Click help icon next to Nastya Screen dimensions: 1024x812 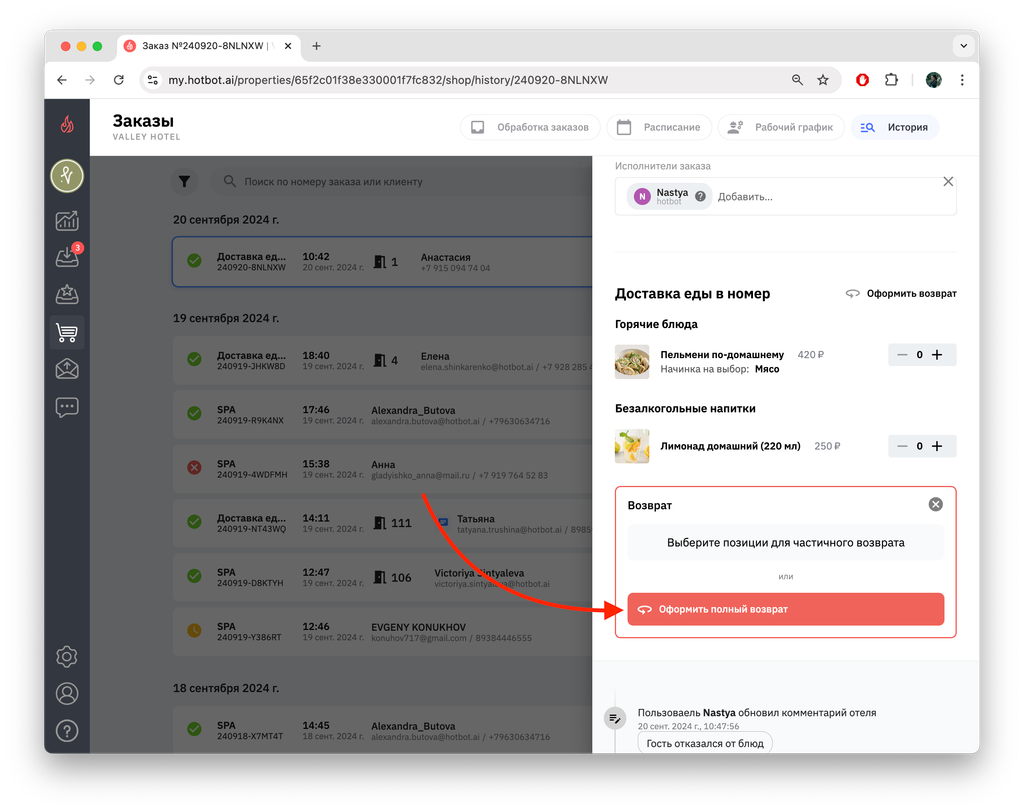(700, 197)
